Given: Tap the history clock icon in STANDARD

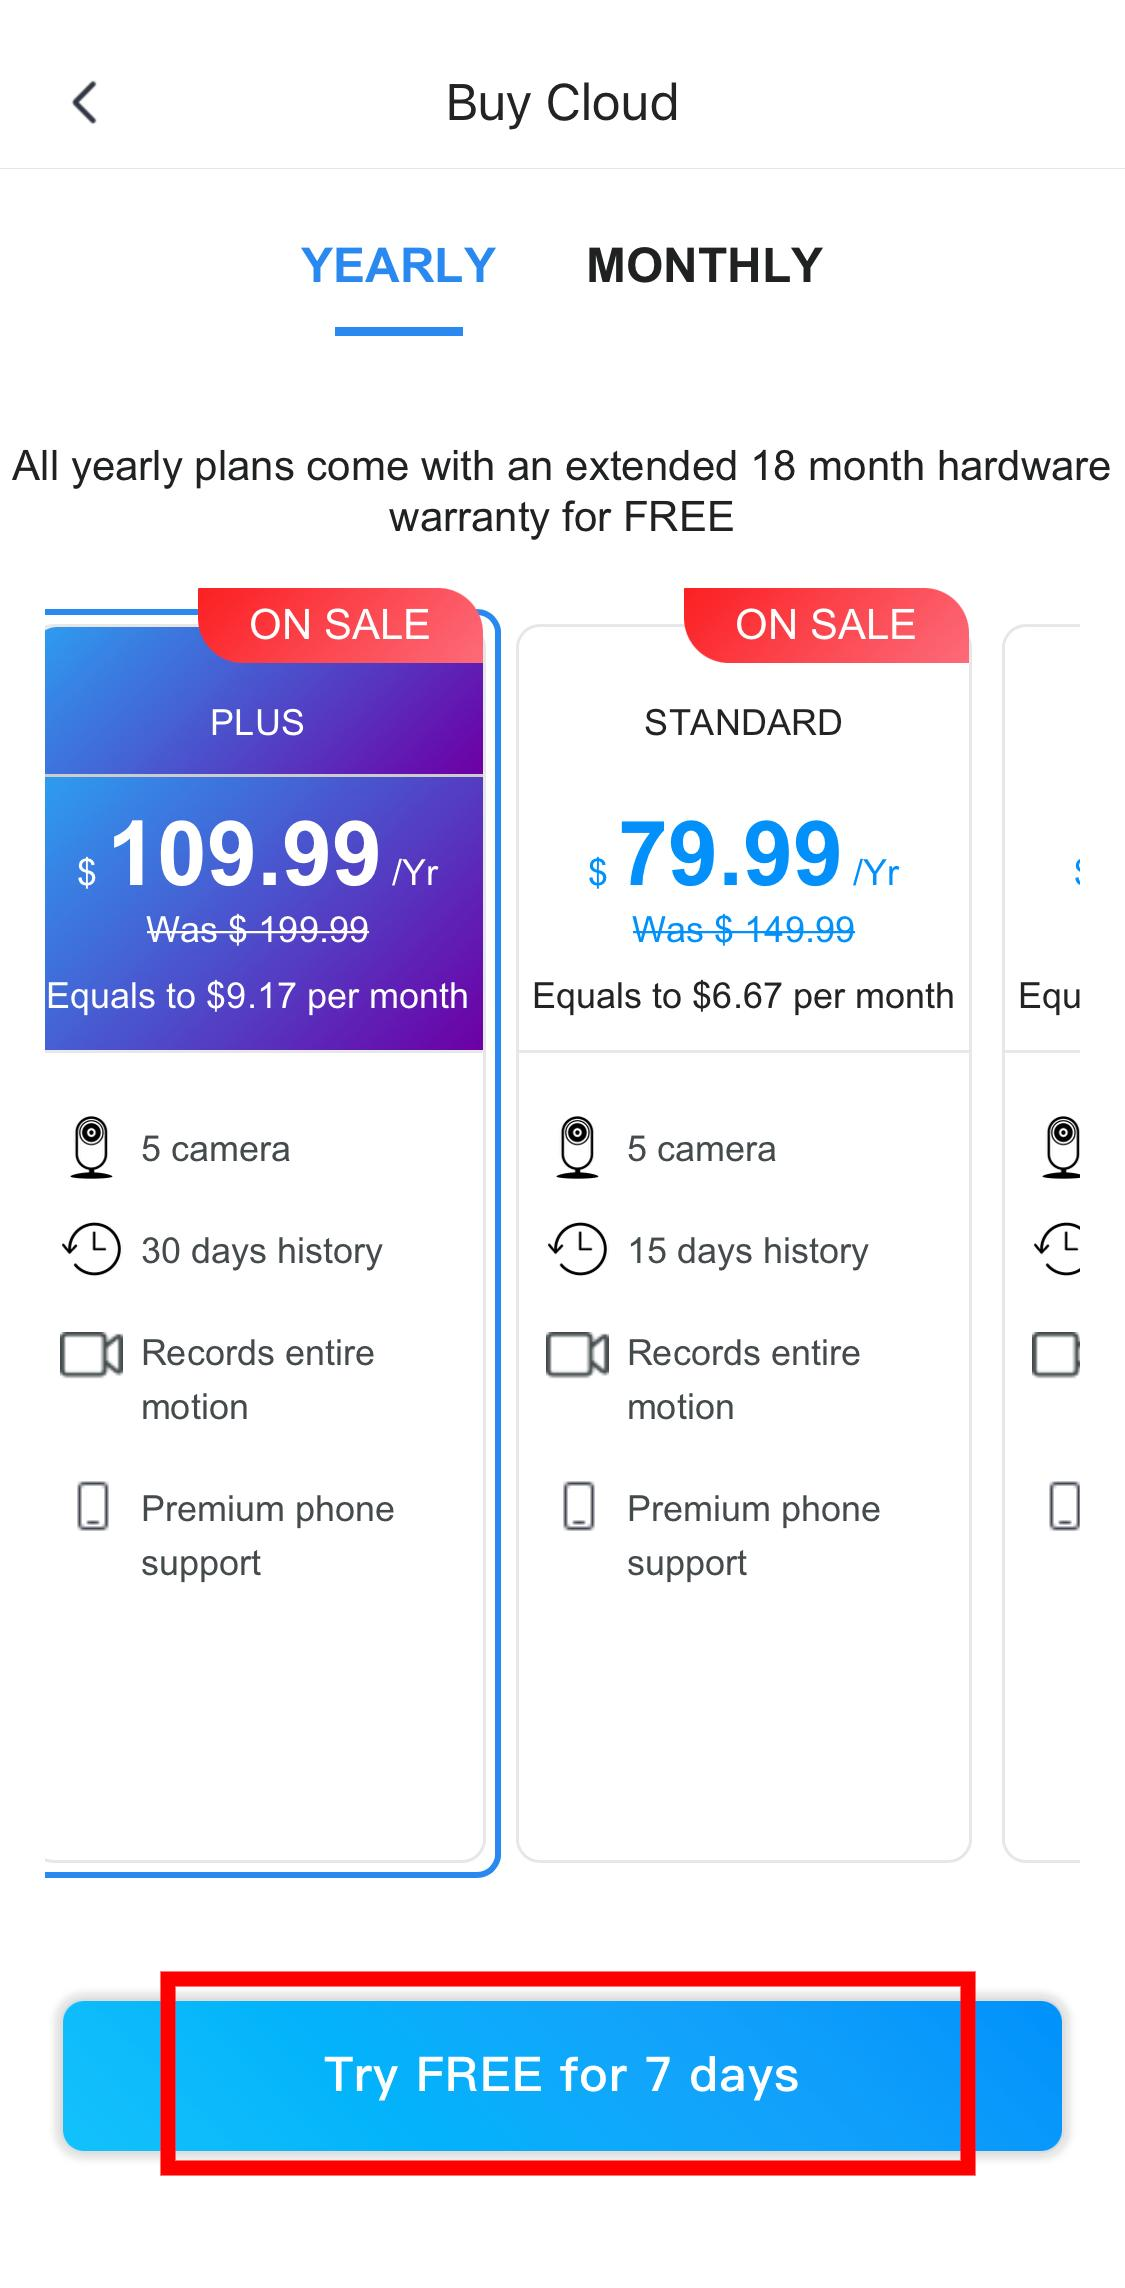Looking at the screenshot, I should [577, 1249].
